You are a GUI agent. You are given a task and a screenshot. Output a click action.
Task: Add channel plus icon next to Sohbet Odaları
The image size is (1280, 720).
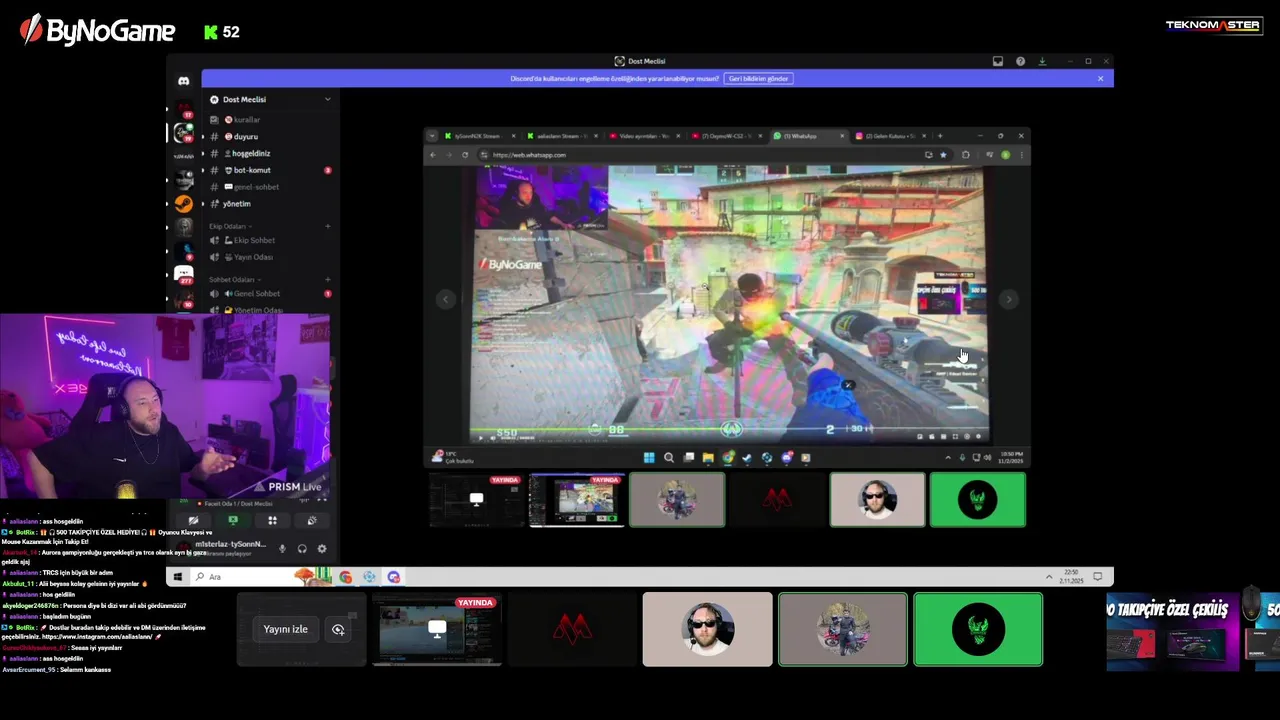[x=327, y=279]
